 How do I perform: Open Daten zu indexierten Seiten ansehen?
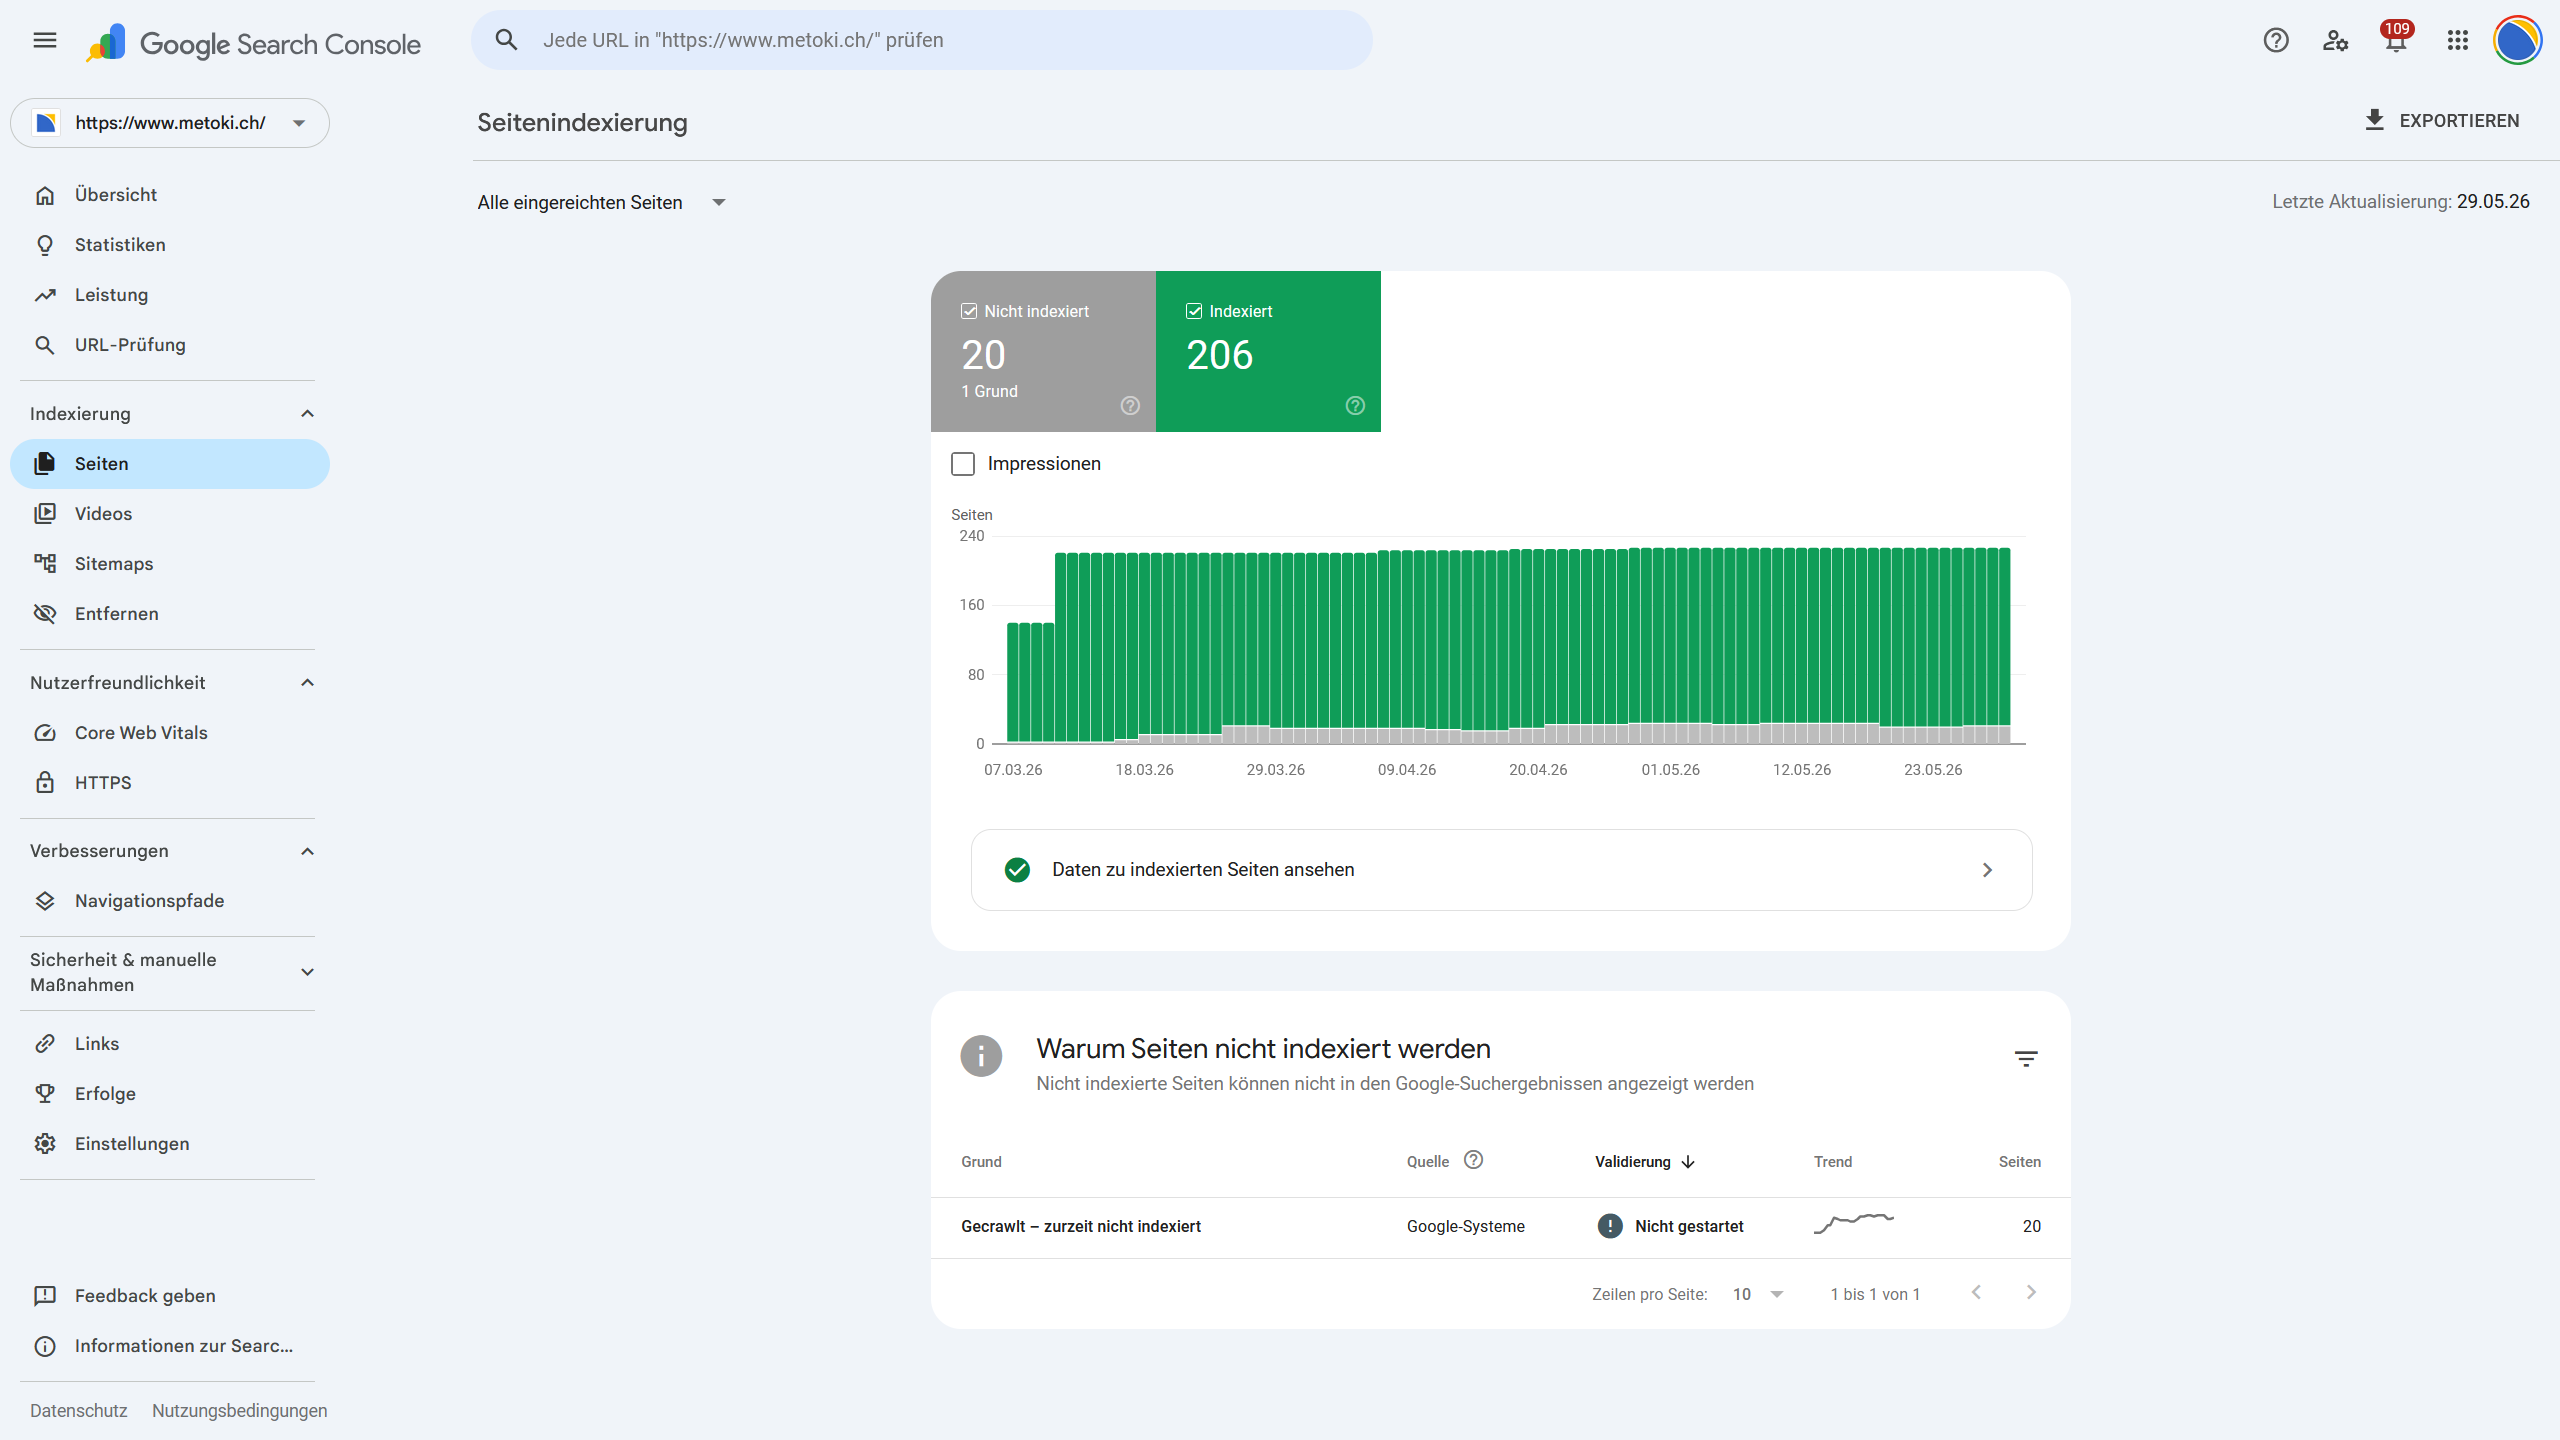click(x=1501, y=870)
